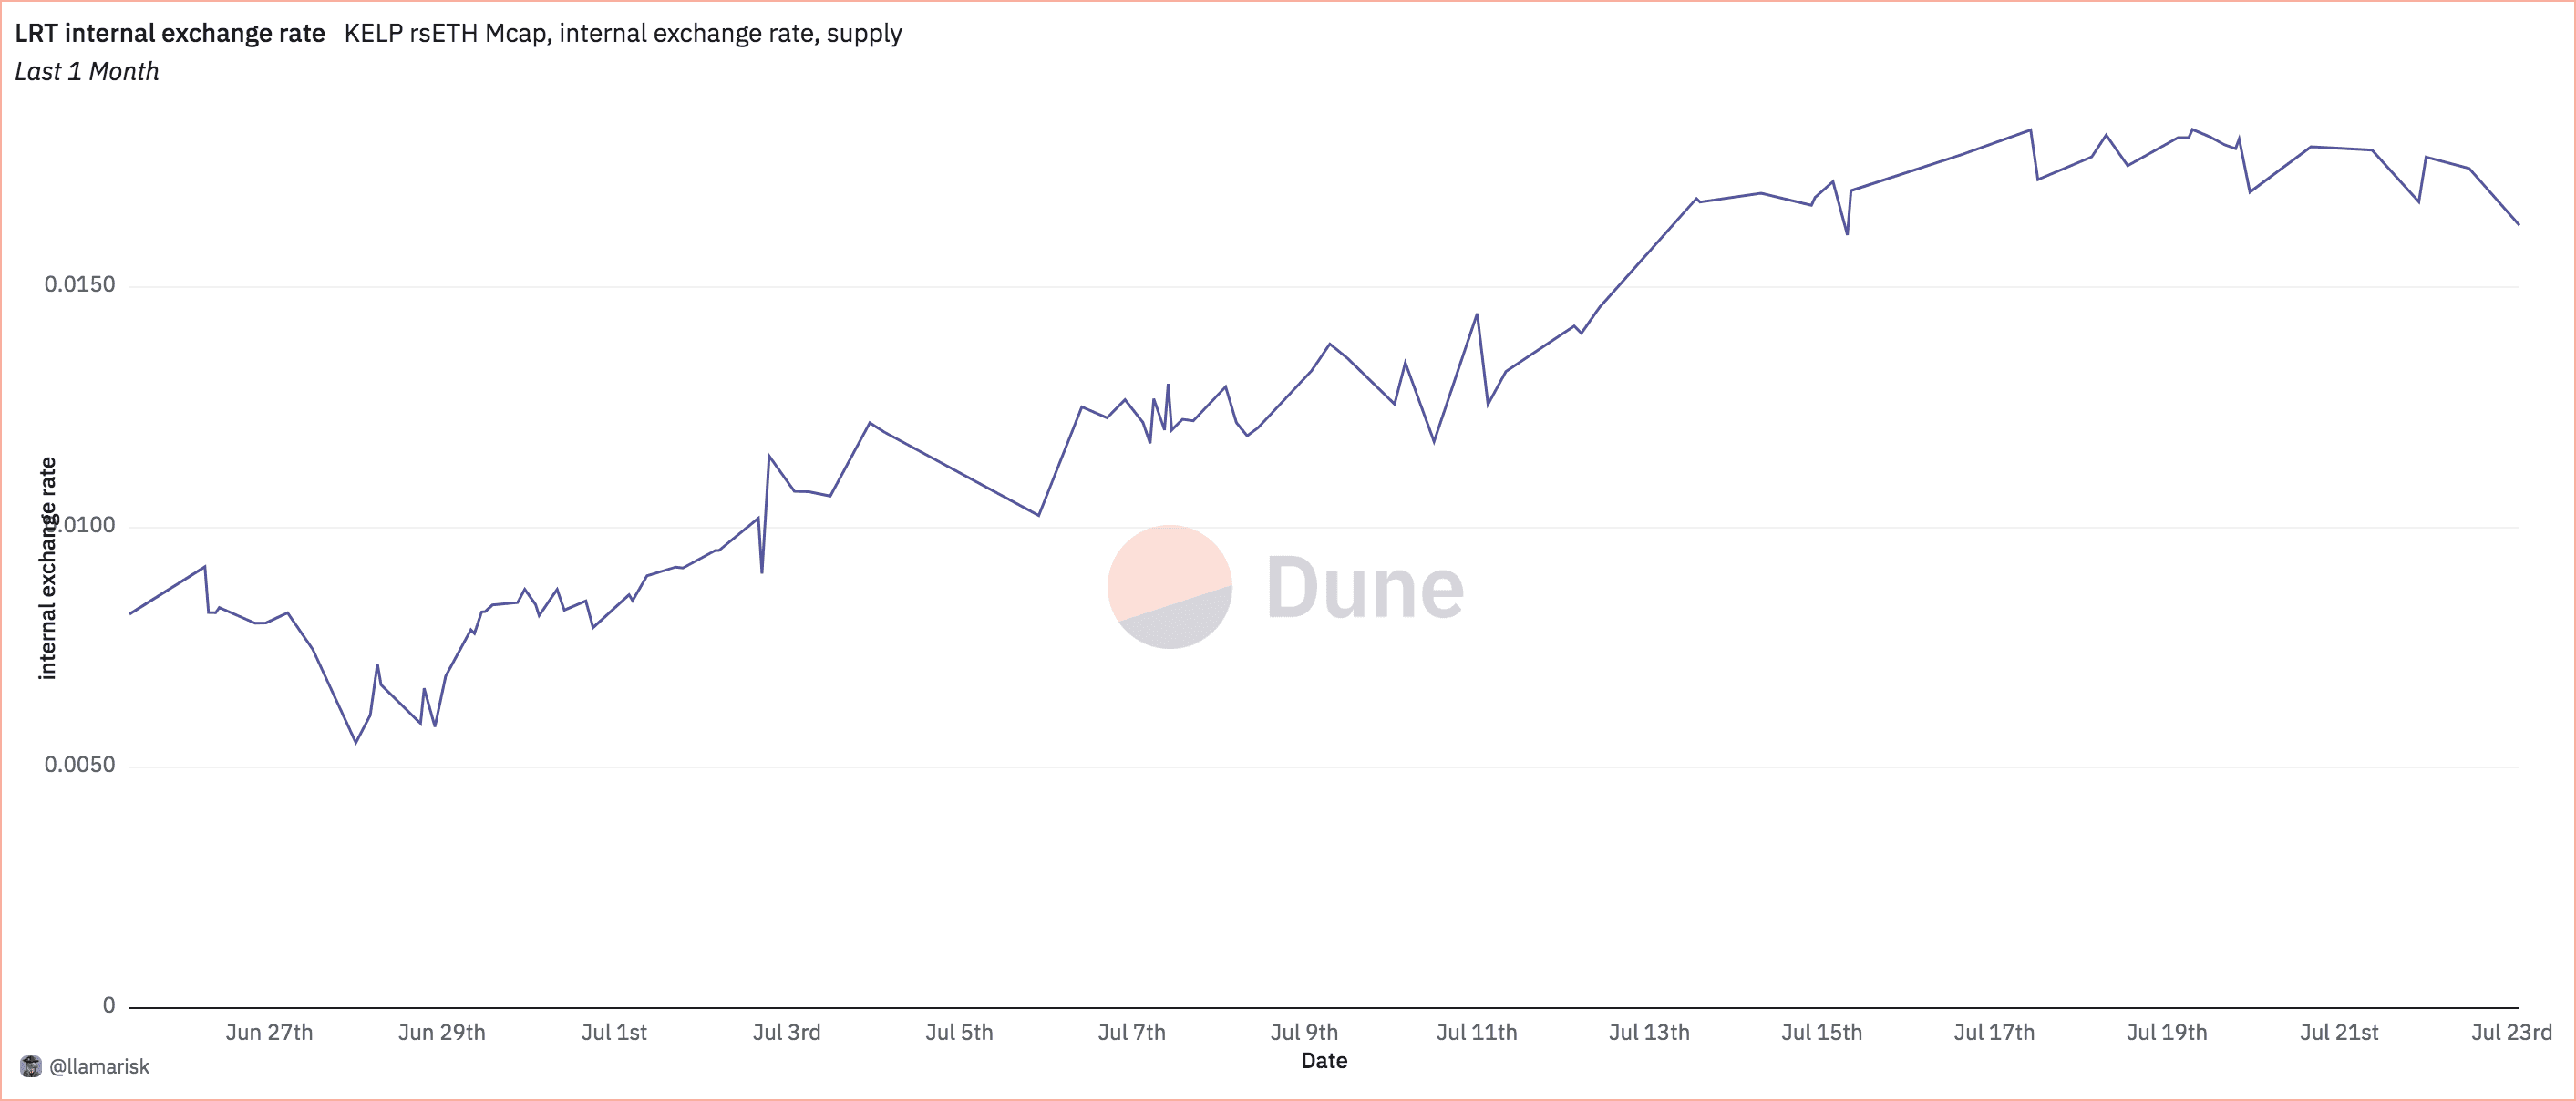Click the Jul 19th date tick label

(2166, 1032)
